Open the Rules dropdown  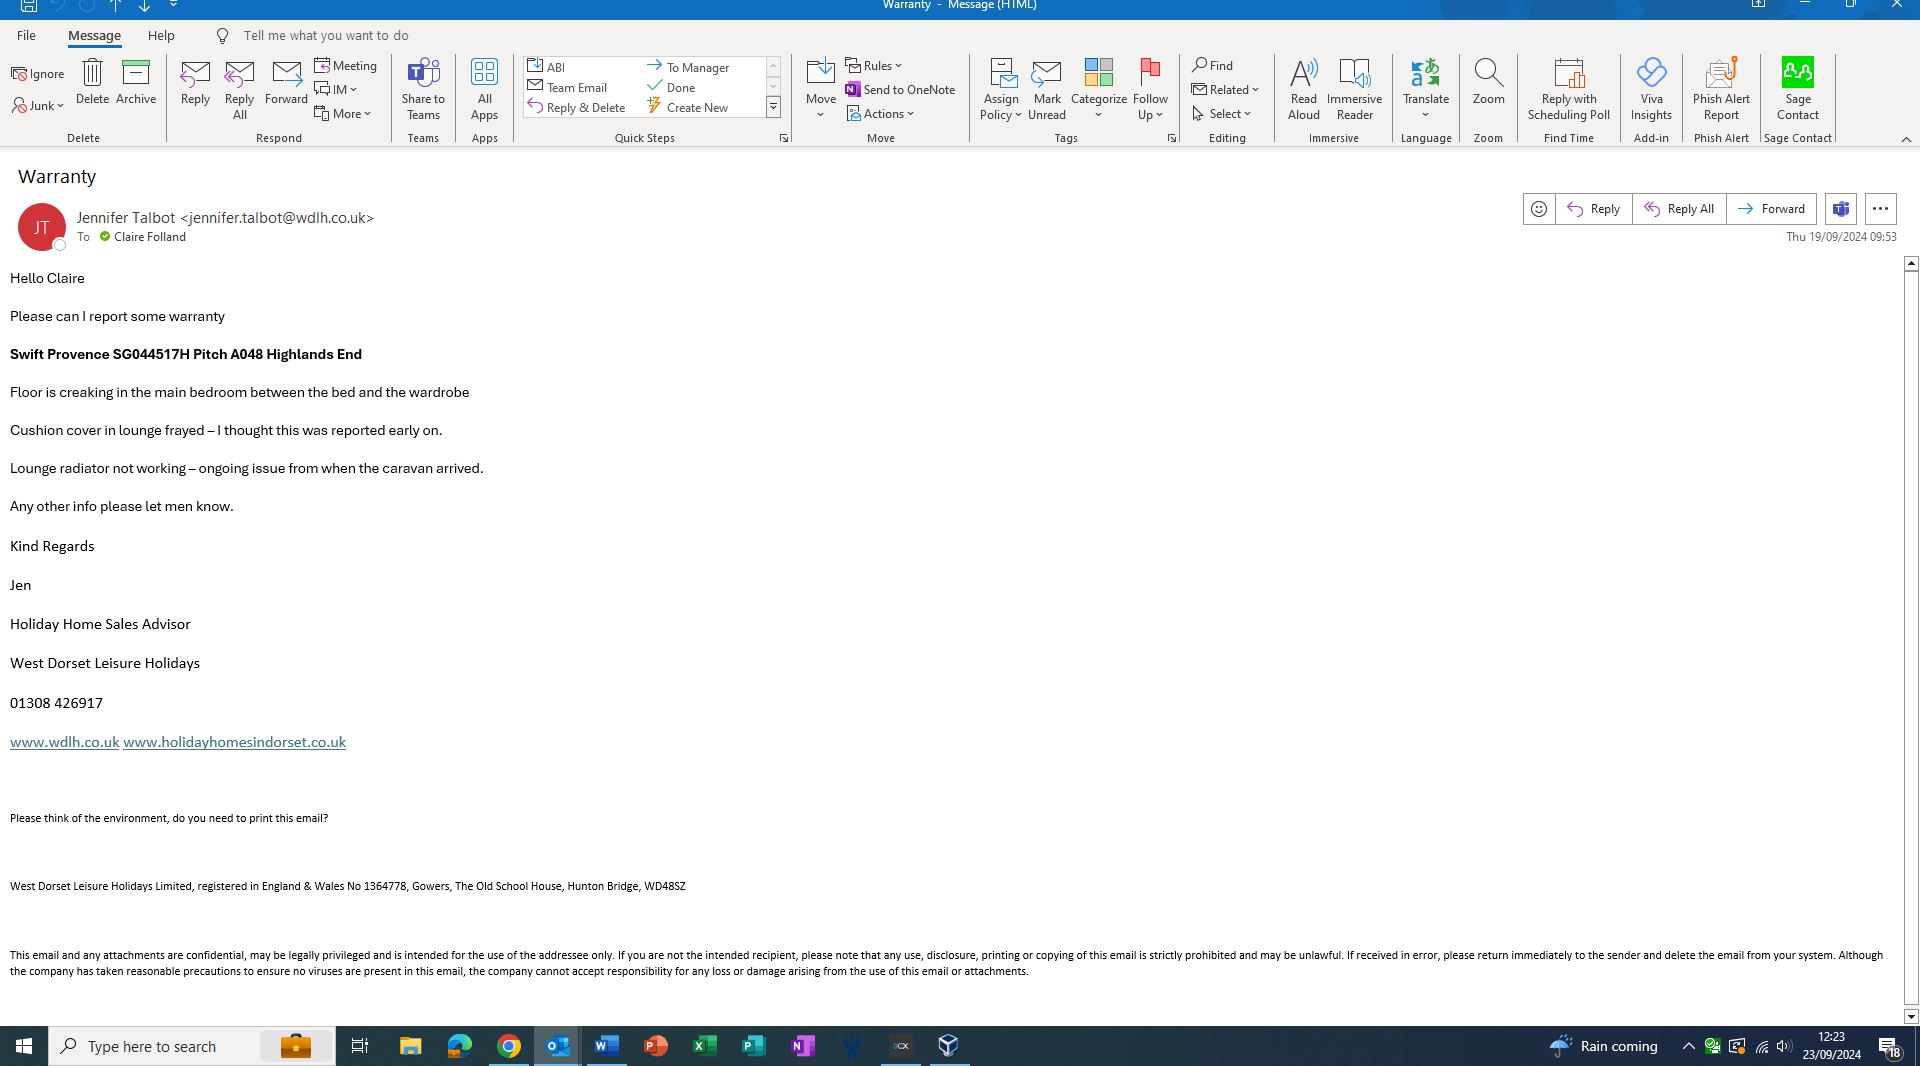[x=874, y=66]
